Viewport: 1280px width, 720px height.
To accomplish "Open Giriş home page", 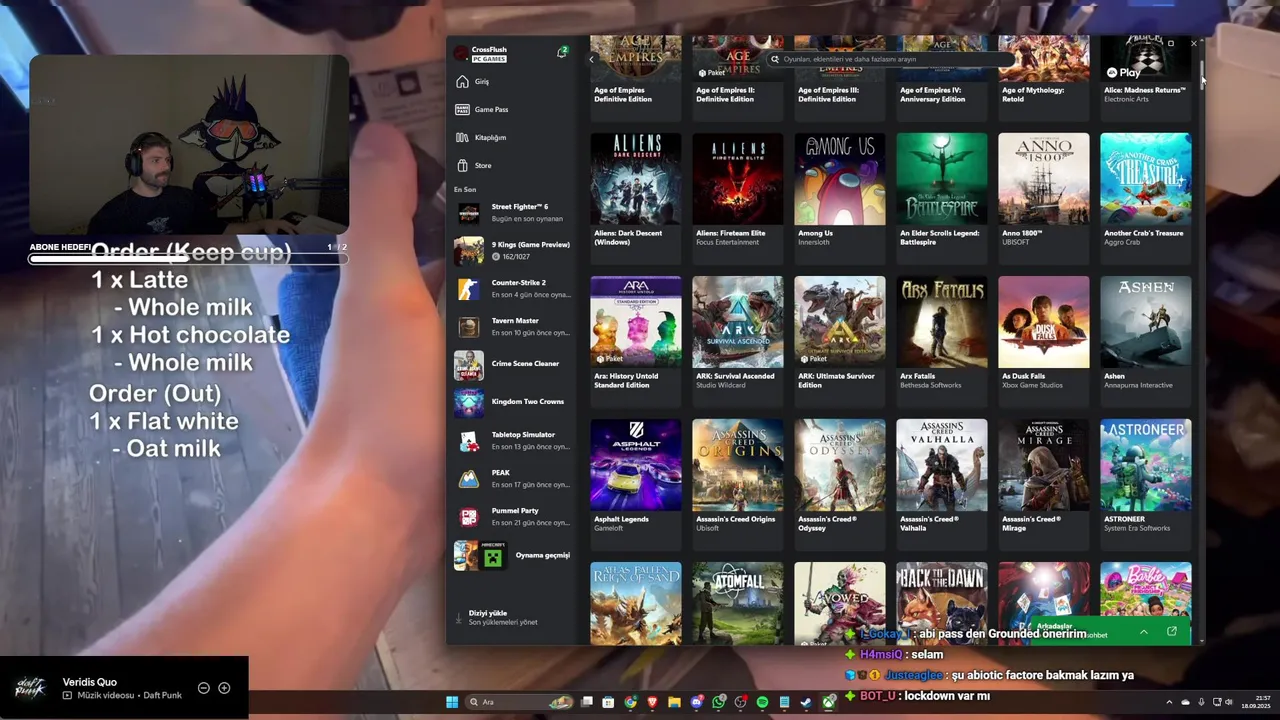I will [513, 81].
